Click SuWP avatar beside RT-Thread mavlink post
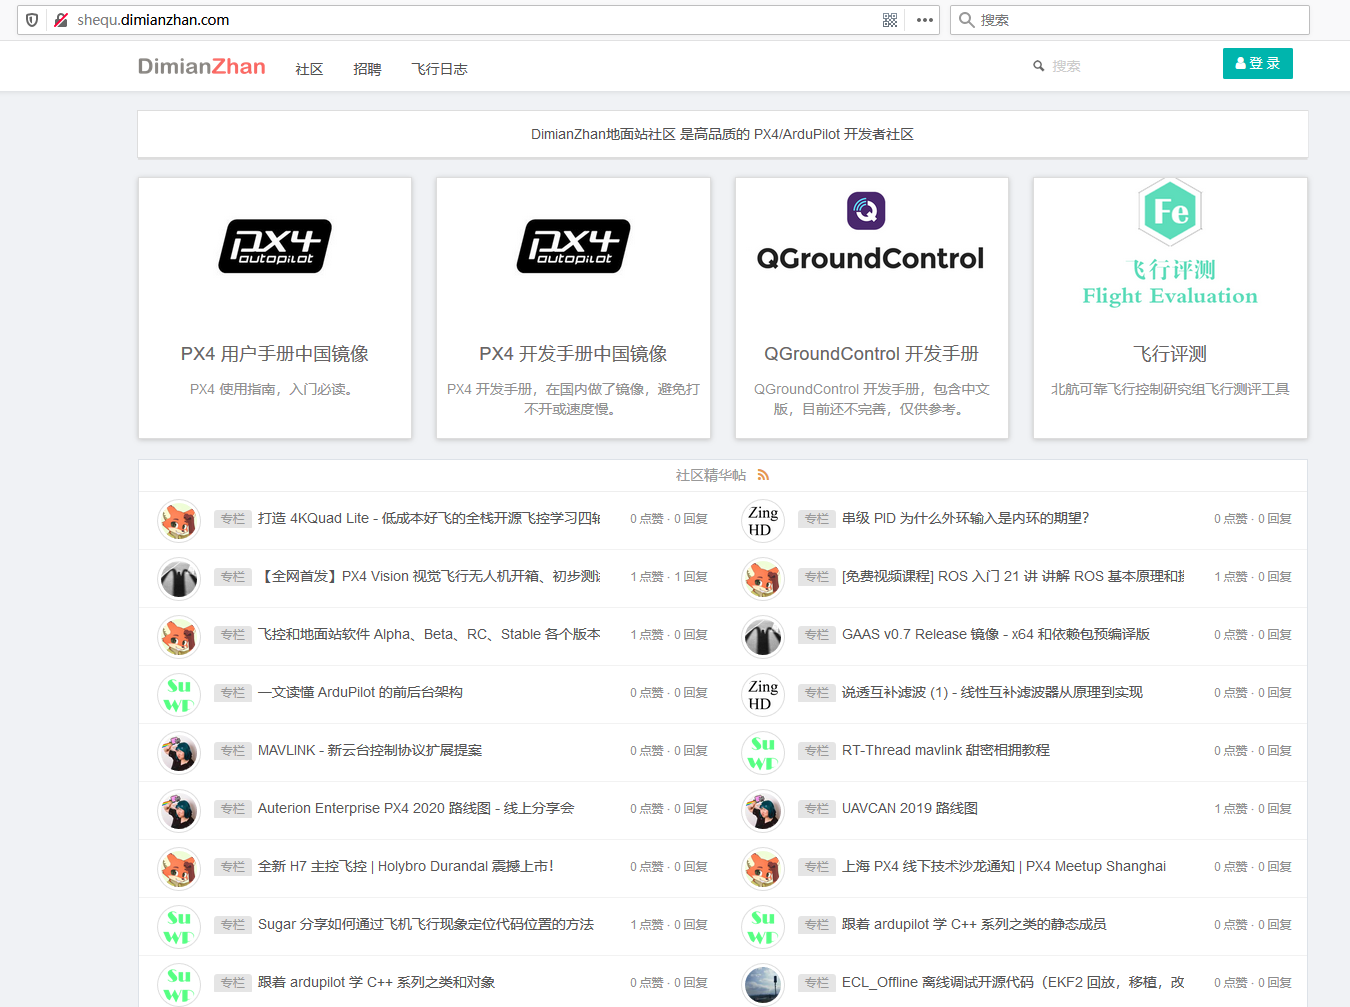1350x1007 pixels. point(763,753)
